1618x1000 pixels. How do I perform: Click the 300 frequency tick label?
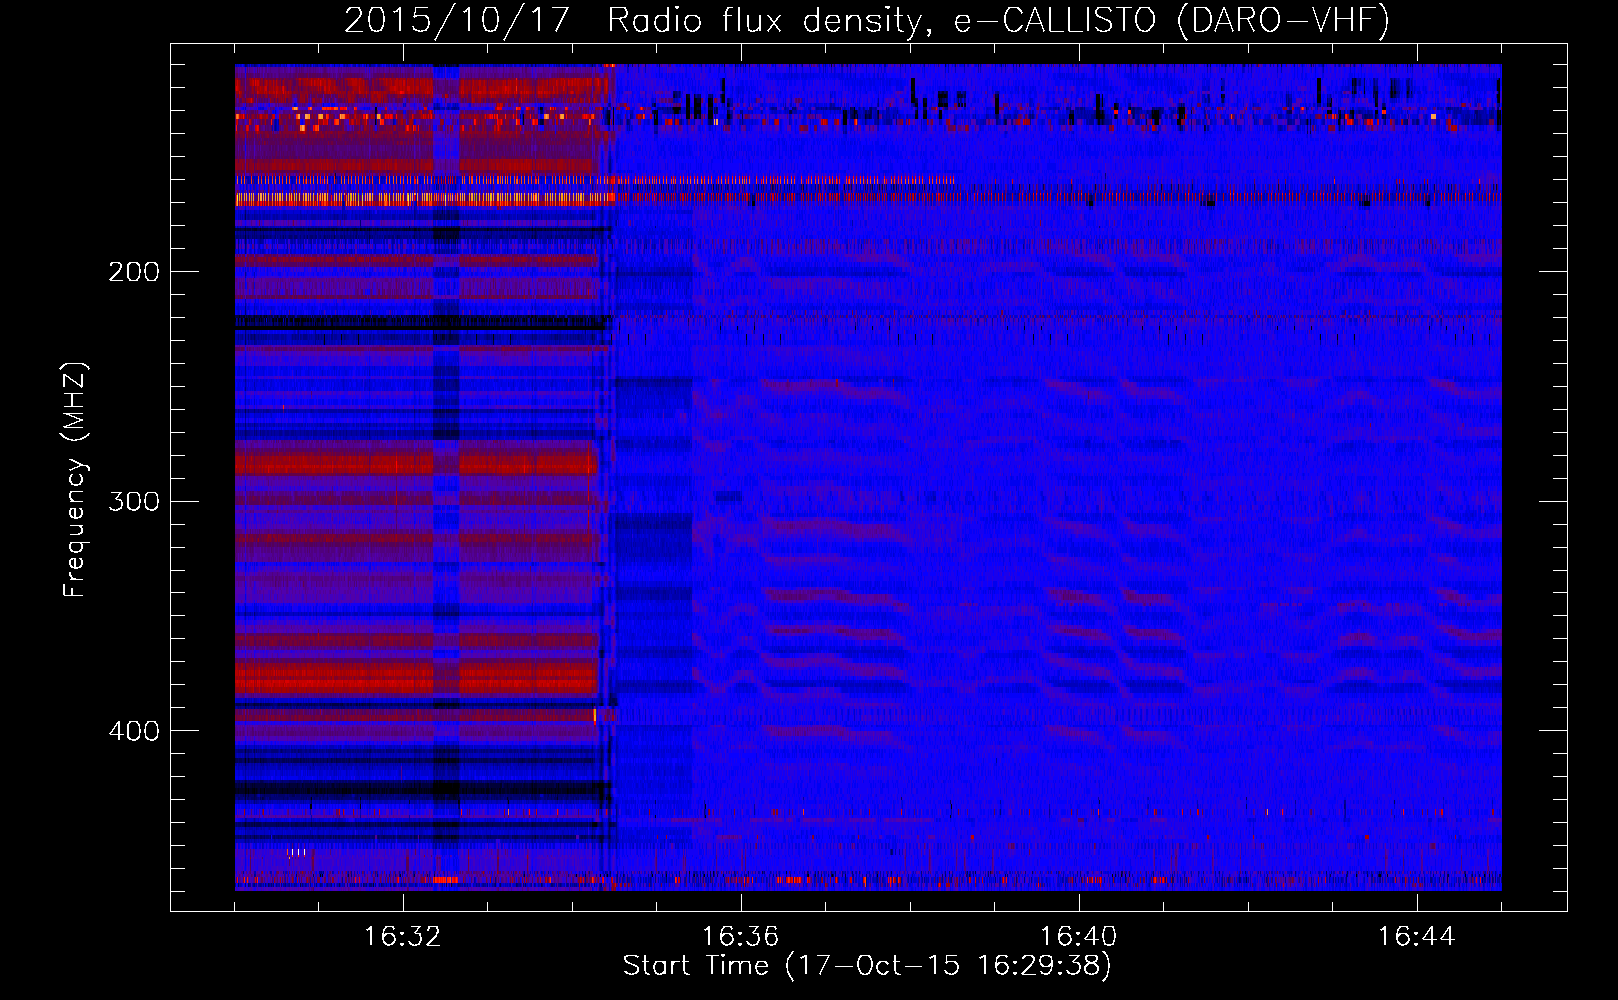coord(134,501)
